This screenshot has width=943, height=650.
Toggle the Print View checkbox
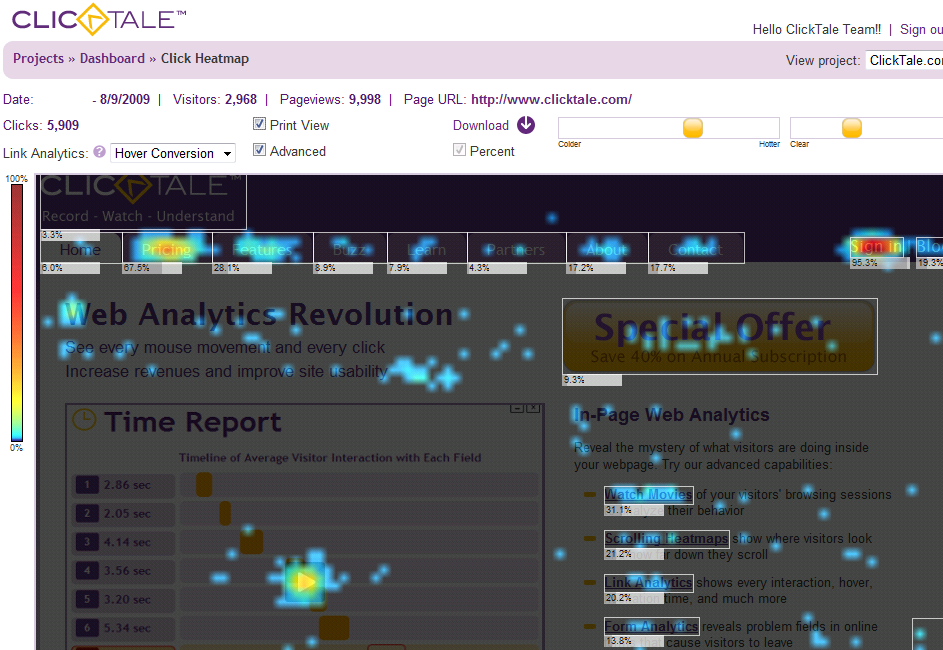tap(259, 124)
